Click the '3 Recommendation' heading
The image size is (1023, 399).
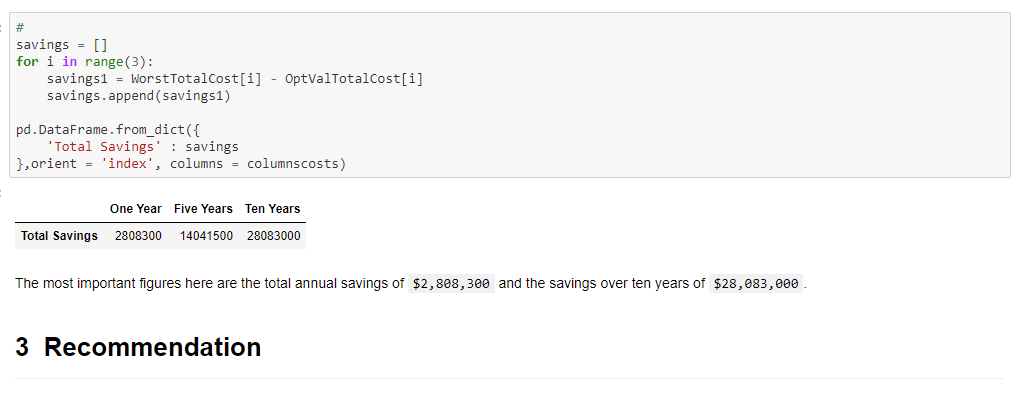point(138,347)
